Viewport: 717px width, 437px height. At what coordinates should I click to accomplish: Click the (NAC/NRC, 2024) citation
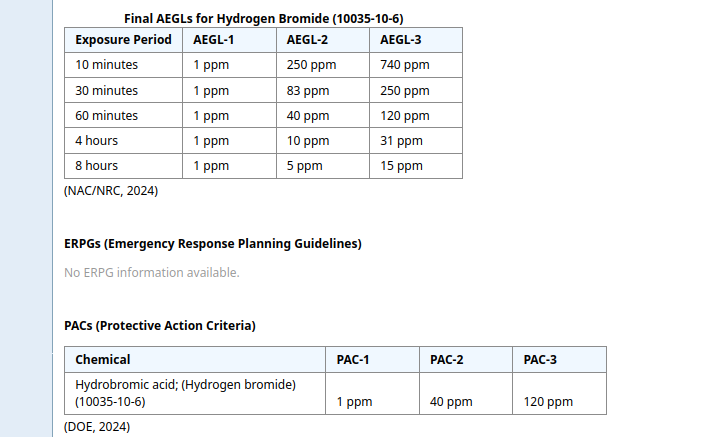(111, 190)
